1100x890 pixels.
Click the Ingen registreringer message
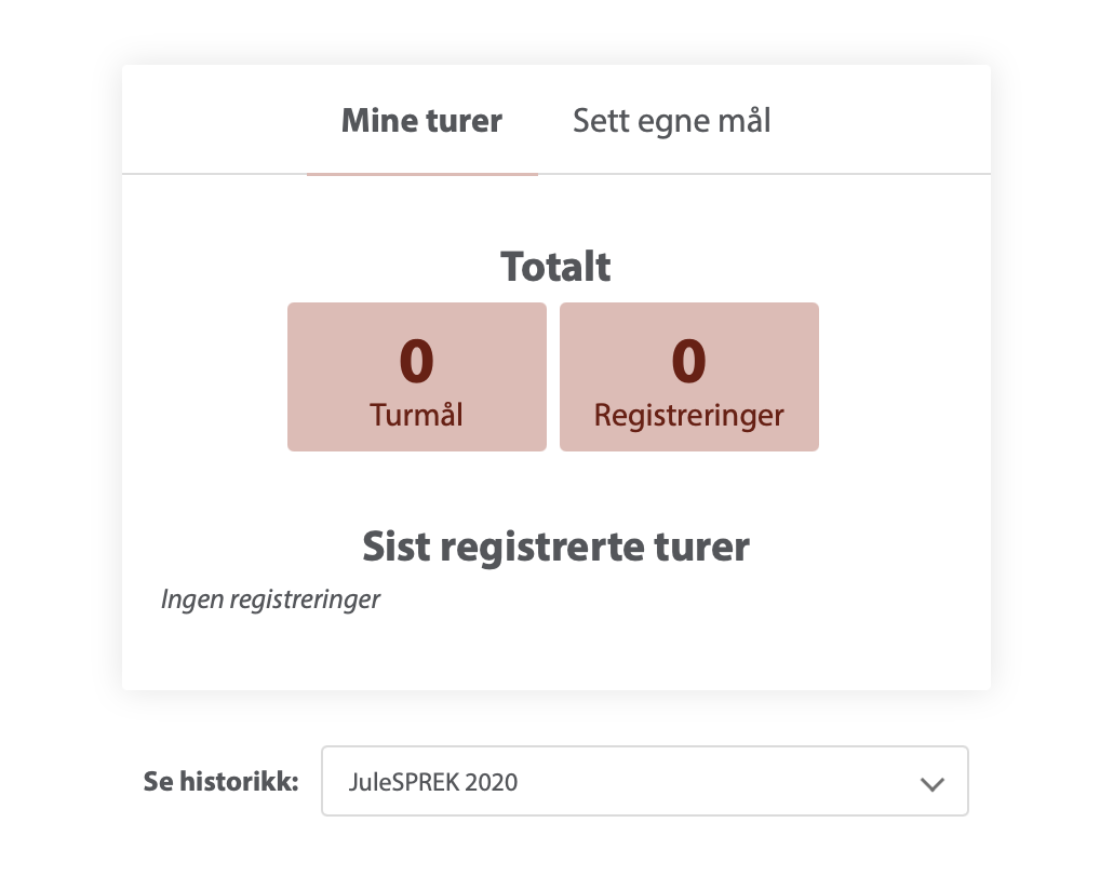point(270,600)
